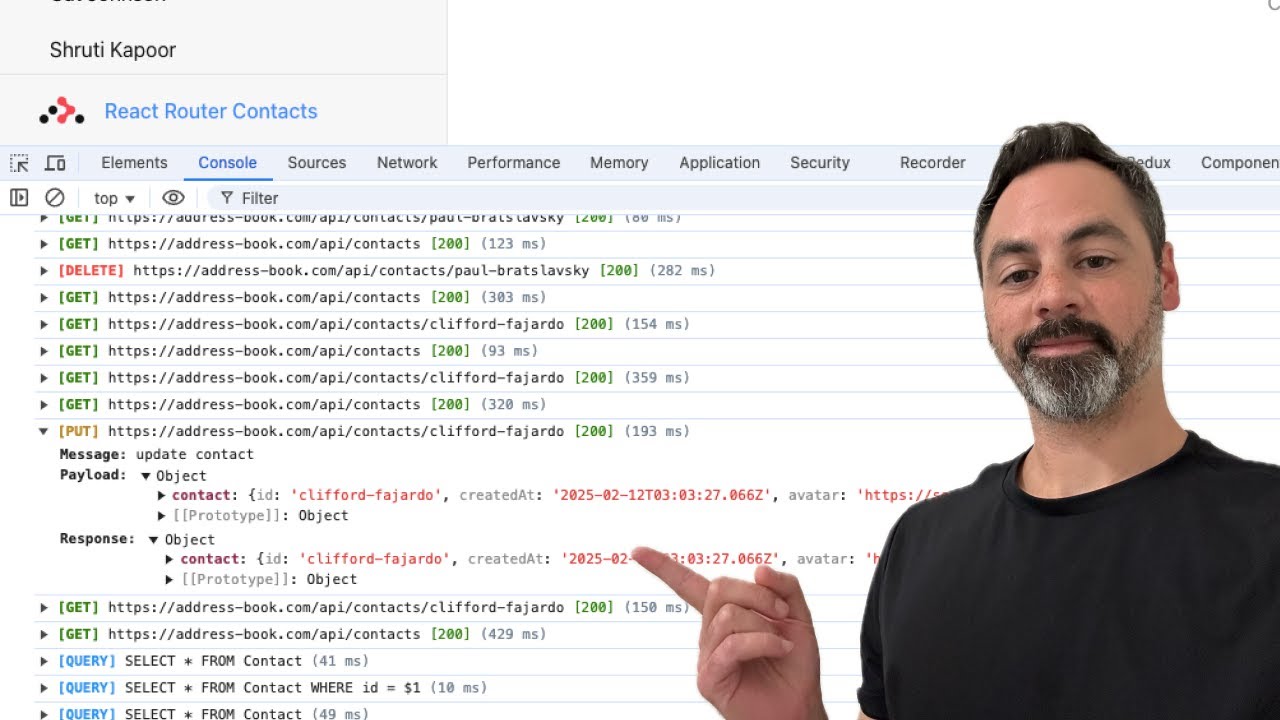Viewport: 1280px width, 720px height.
Task: Expand the GET contacts entry taking 303 ms
Action: 43,298
